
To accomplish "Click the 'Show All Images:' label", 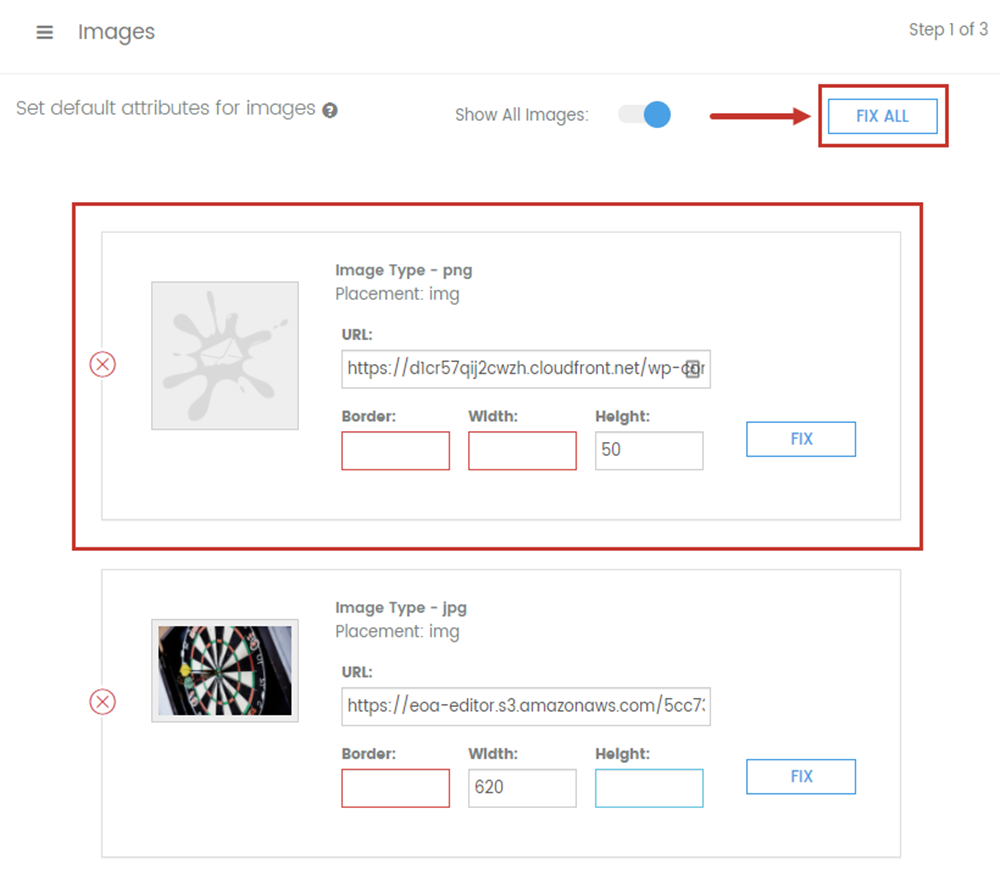I will click(522, 115).
